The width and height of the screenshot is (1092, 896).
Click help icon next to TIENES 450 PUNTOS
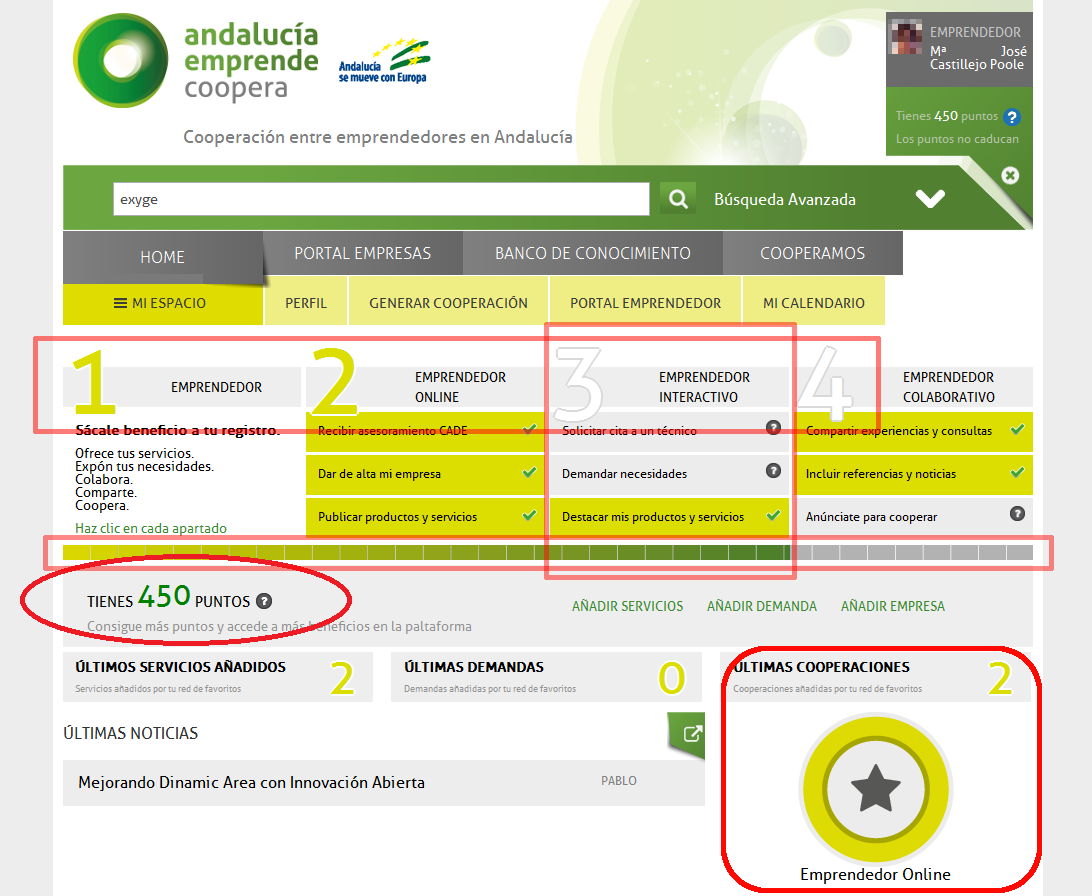pyautogui.click(x=264, y=601)
